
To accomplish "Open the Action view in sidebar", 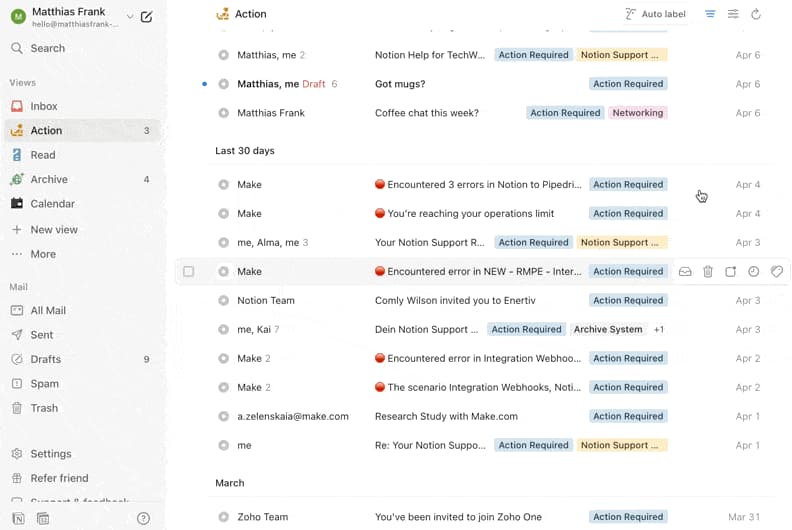I will [x=82, y=130].
